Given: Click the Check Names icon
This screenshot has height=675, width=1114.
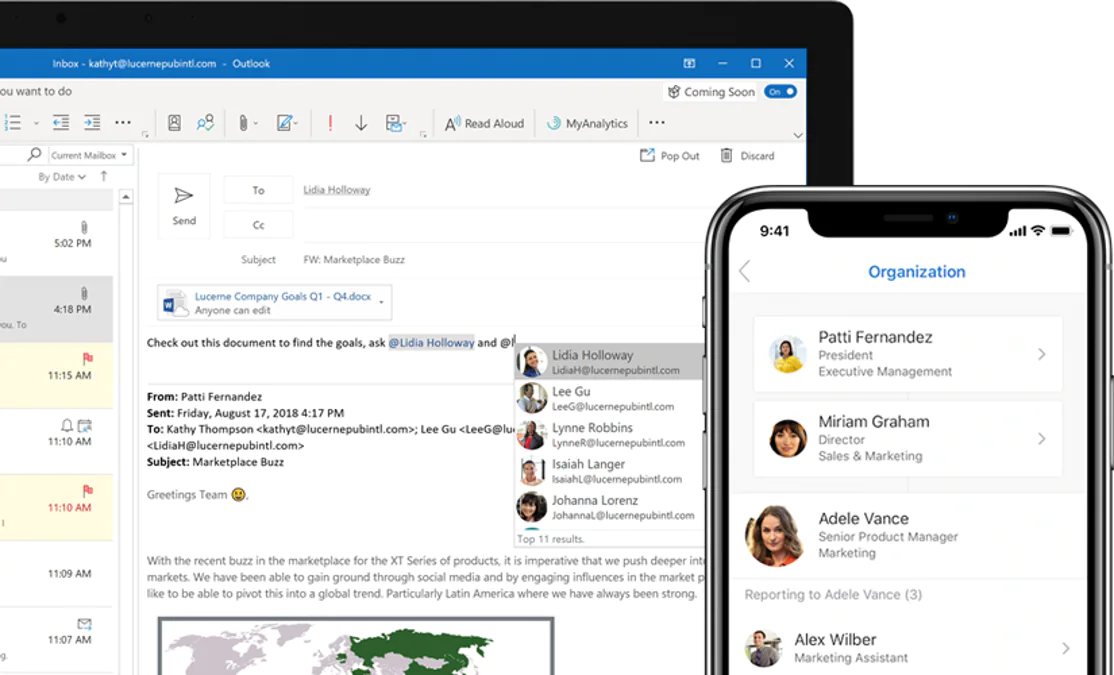Looking at the screenshot, I should [x=205, y=123].
